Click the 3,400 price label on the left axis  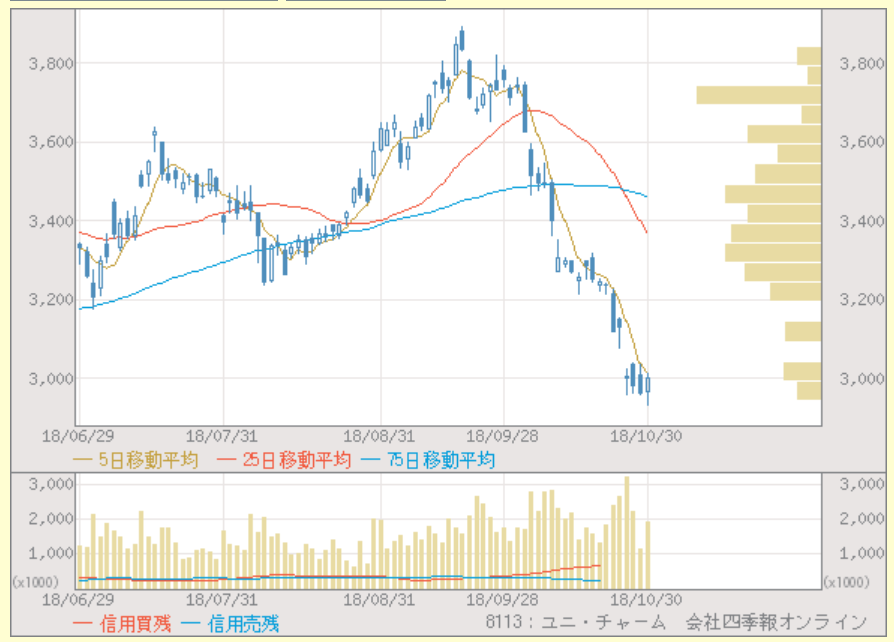(49, 220)
